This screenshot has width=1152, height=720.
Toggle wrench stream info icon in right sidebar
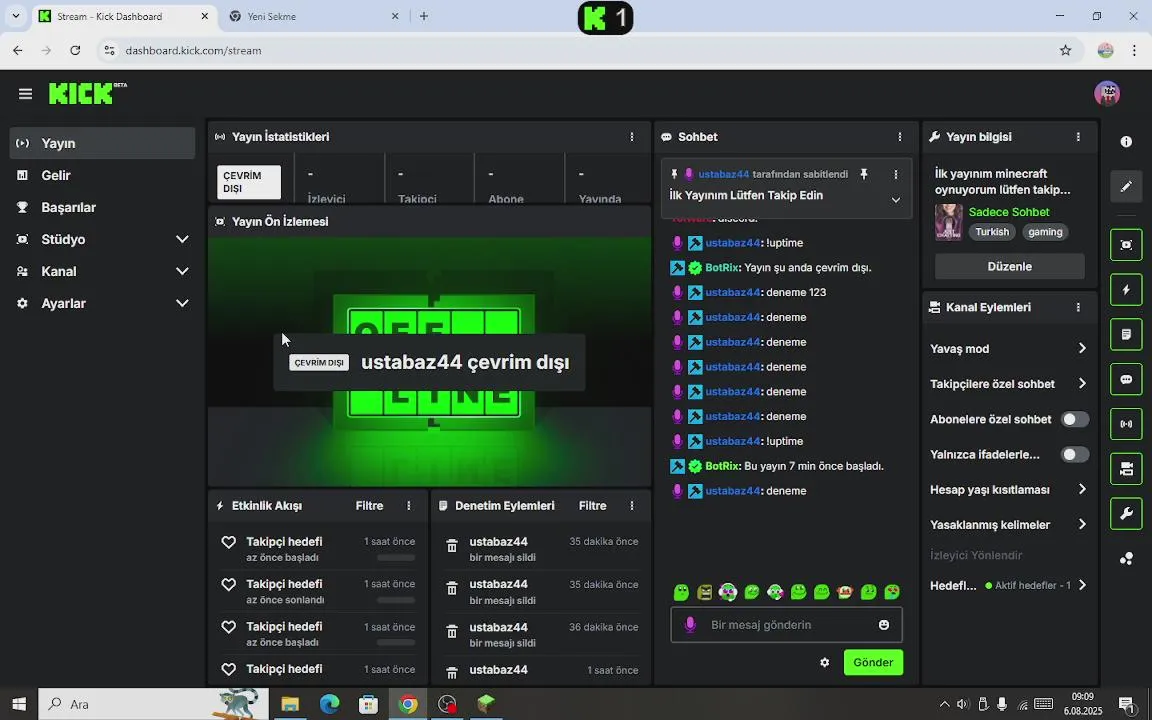tap(1126, 514)
